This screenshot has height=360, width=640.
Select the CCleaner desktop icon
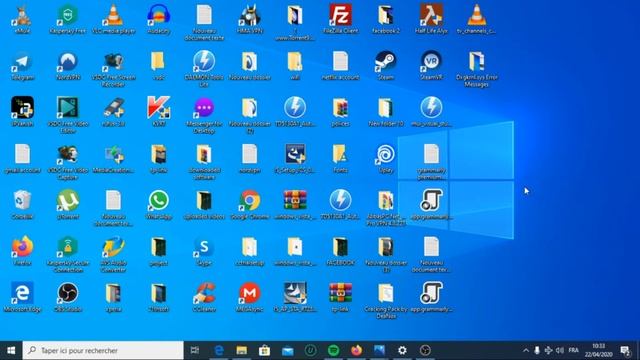coord(204,297)
